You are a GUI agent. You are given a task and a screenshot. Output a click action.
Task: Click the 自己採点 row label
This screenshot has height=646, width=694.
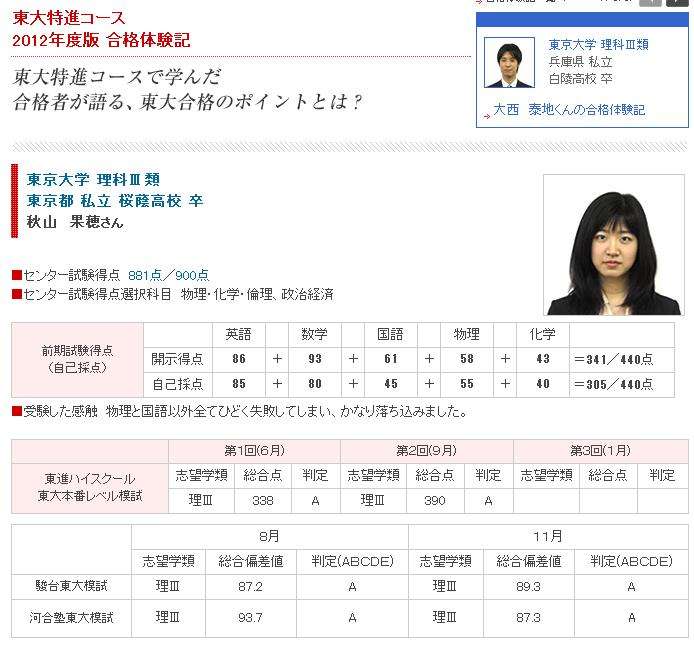(x=177, y=384)
